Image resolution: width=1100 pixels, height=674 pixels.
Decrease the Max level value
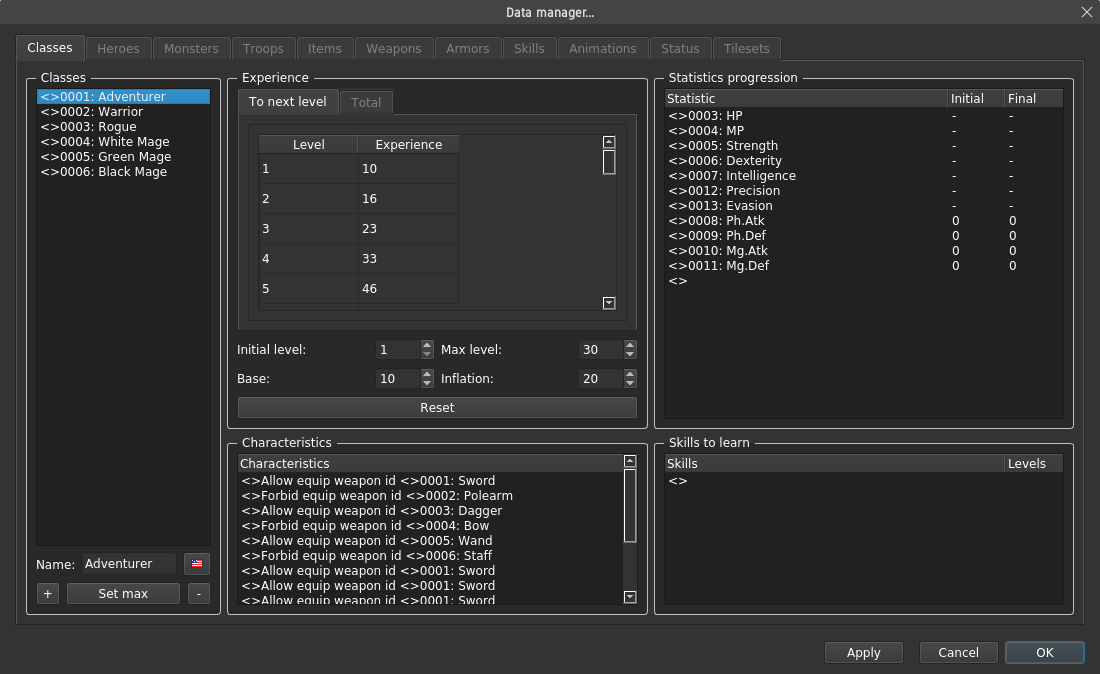630,354
